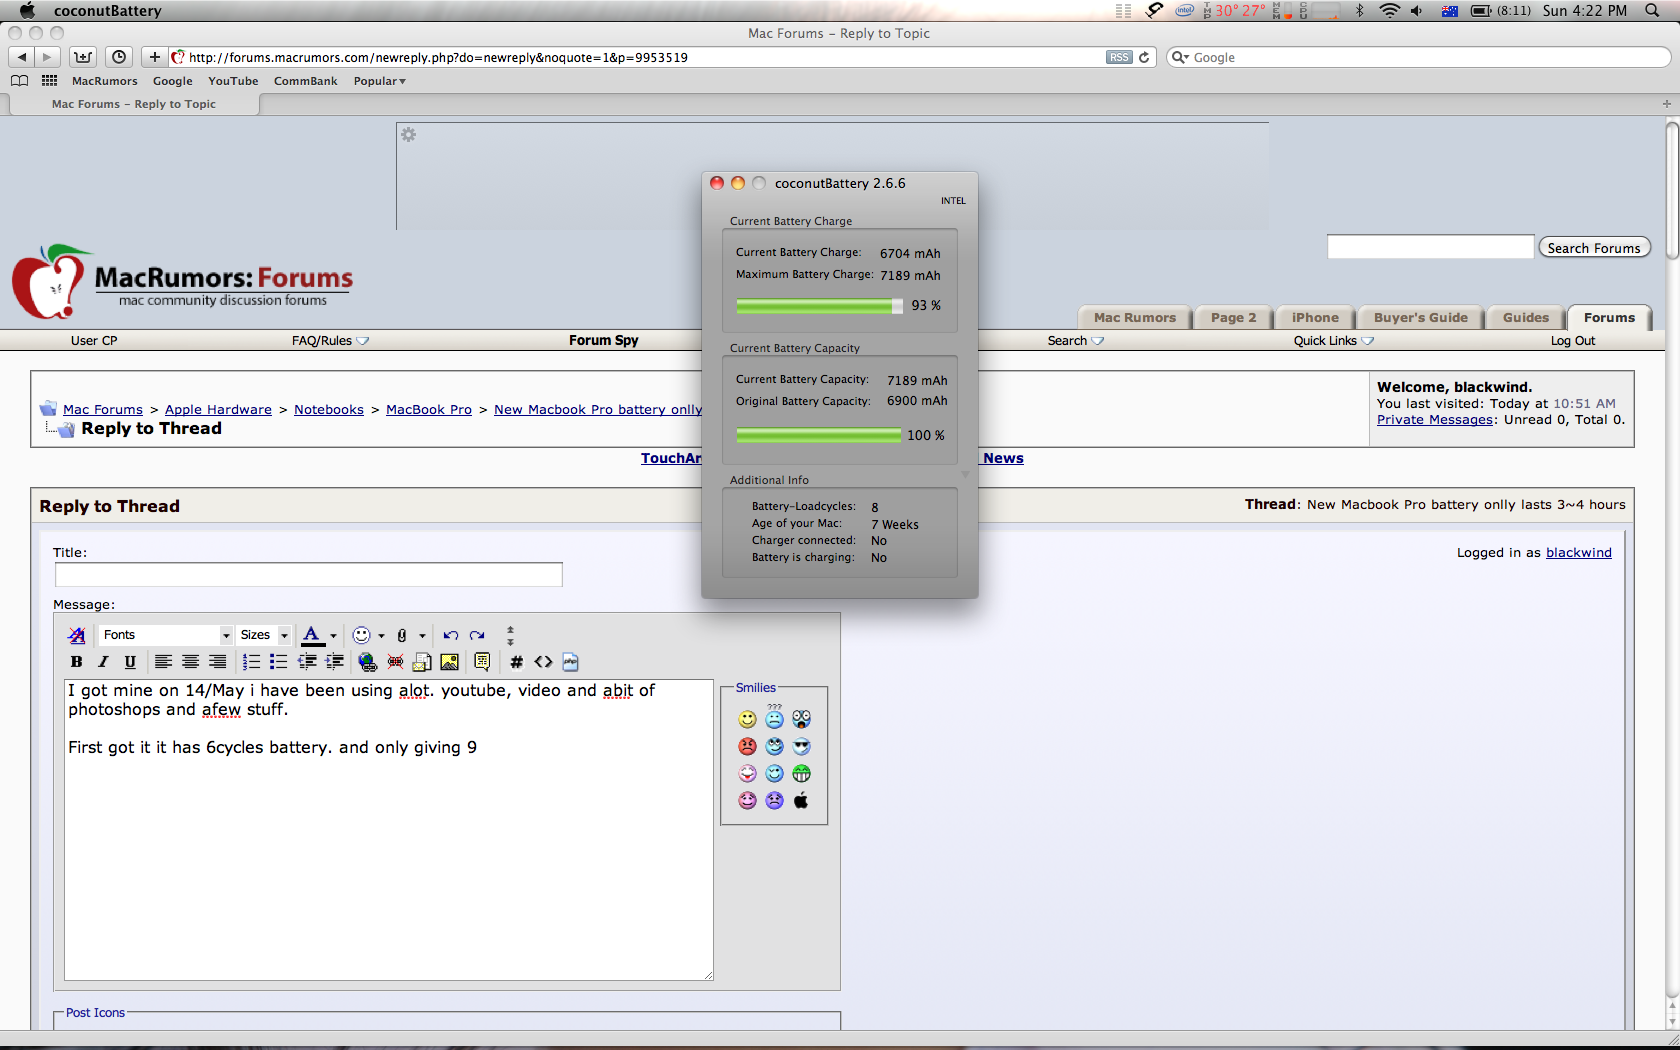Align message text left
Screen dimensions: 1680x1050
point(163,662)
